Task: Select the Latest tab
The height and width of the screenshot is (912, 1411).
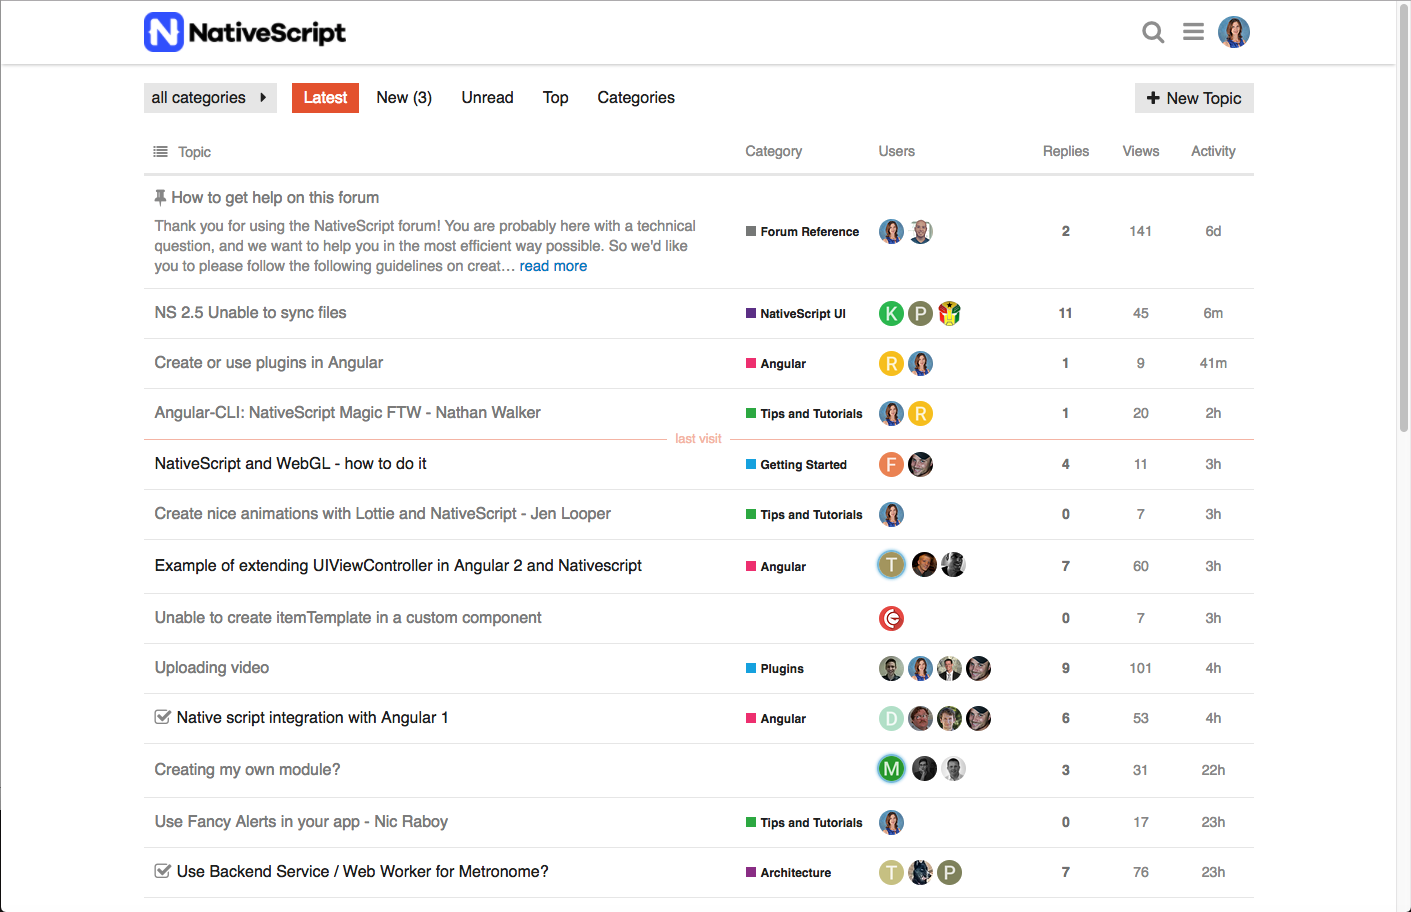Action: (325, 98)
